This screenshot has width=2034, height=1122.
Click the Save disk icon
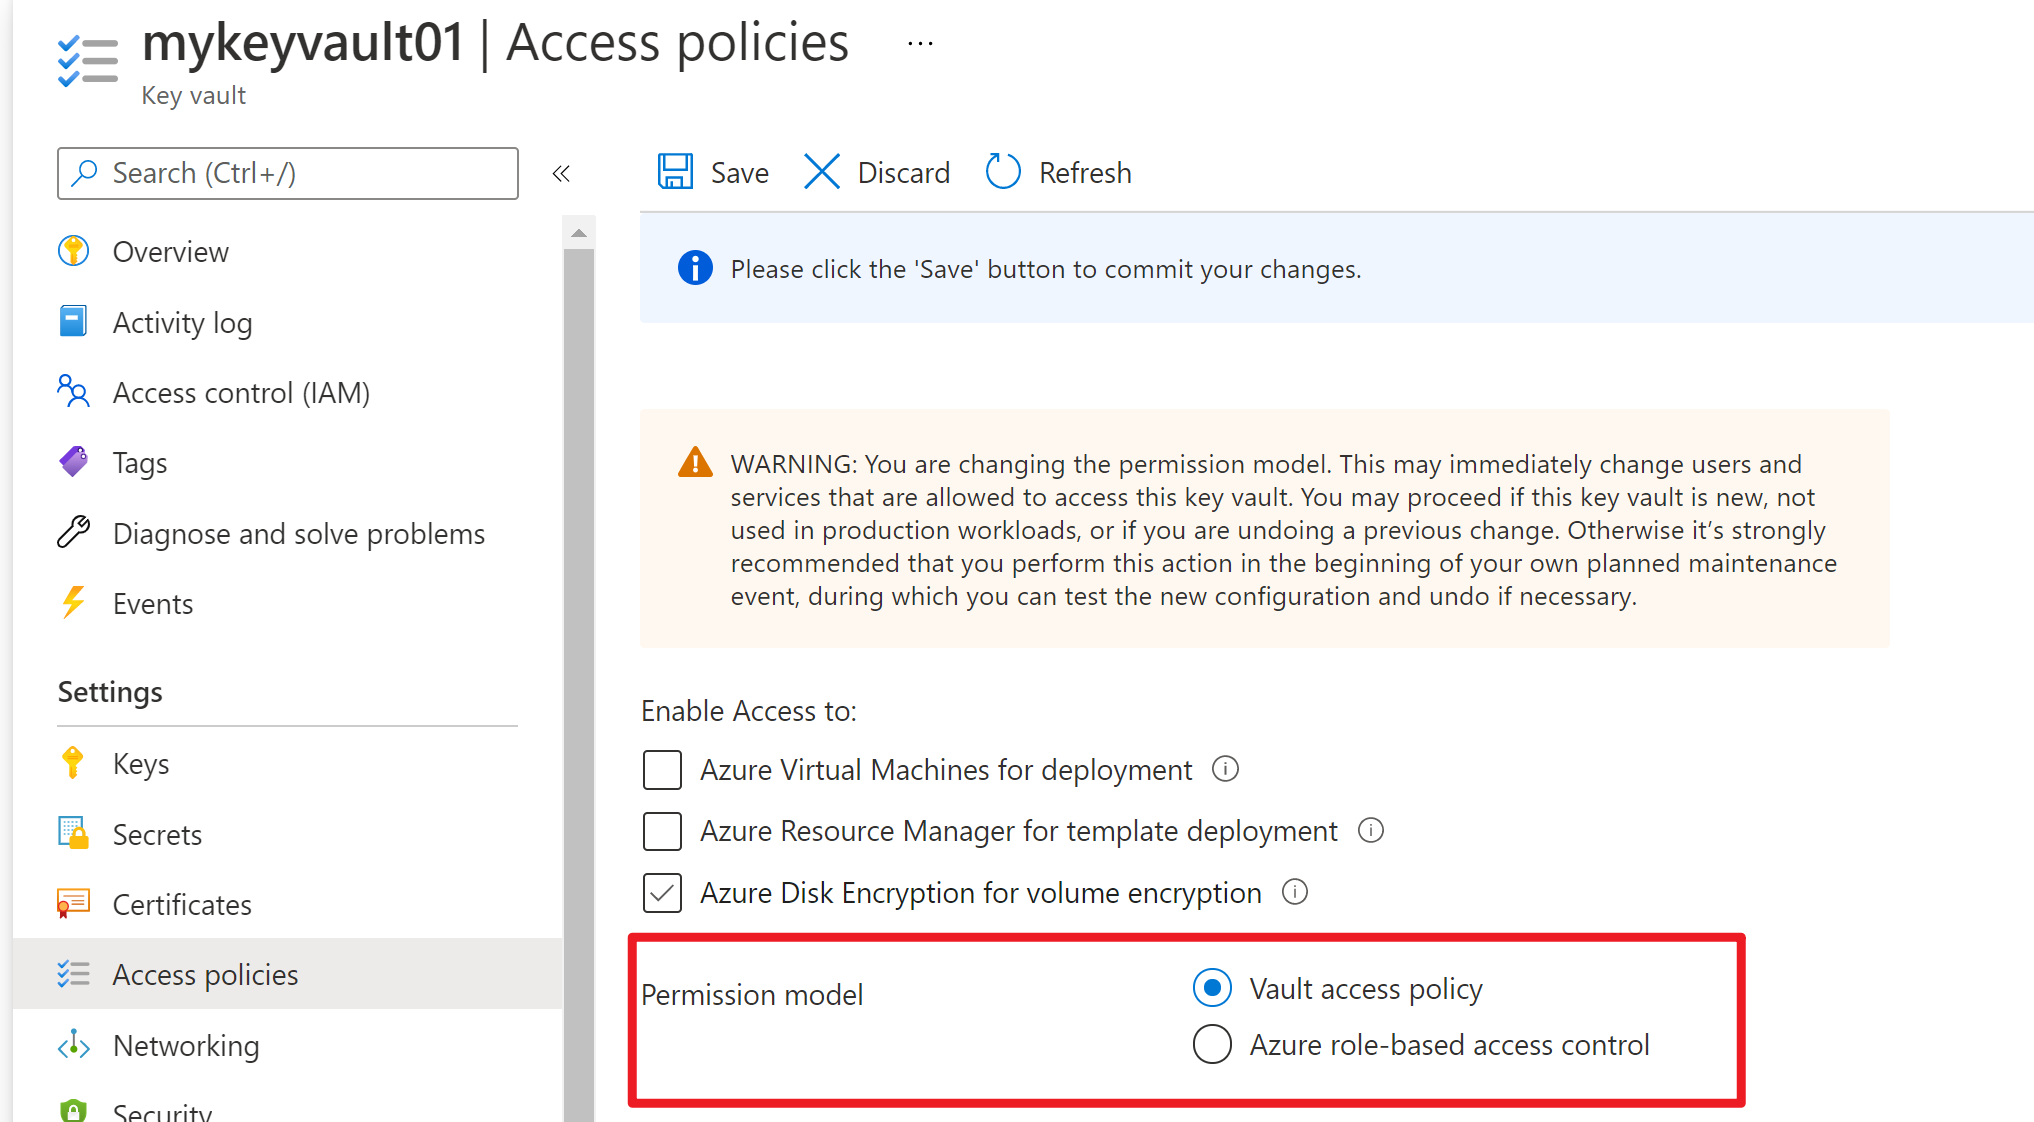675,172
